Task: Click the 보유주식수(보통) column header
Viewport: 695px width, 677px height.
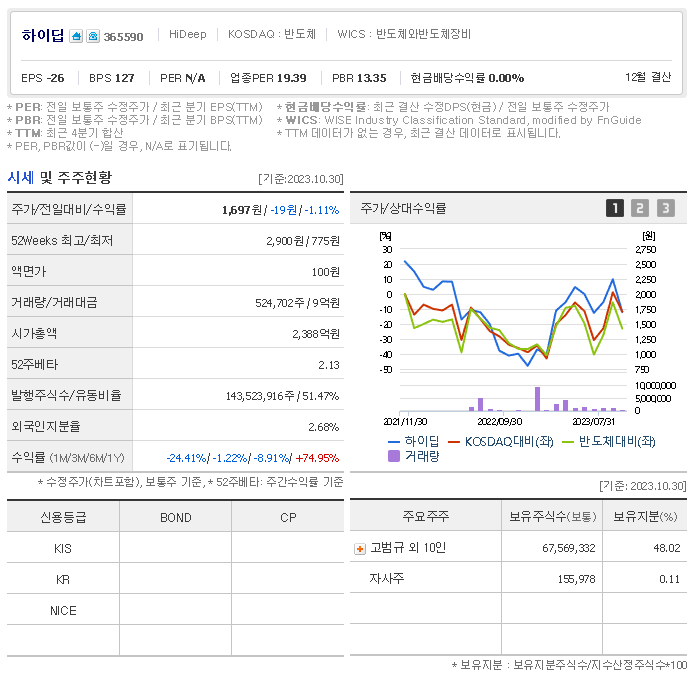Action: coord(553,517)
